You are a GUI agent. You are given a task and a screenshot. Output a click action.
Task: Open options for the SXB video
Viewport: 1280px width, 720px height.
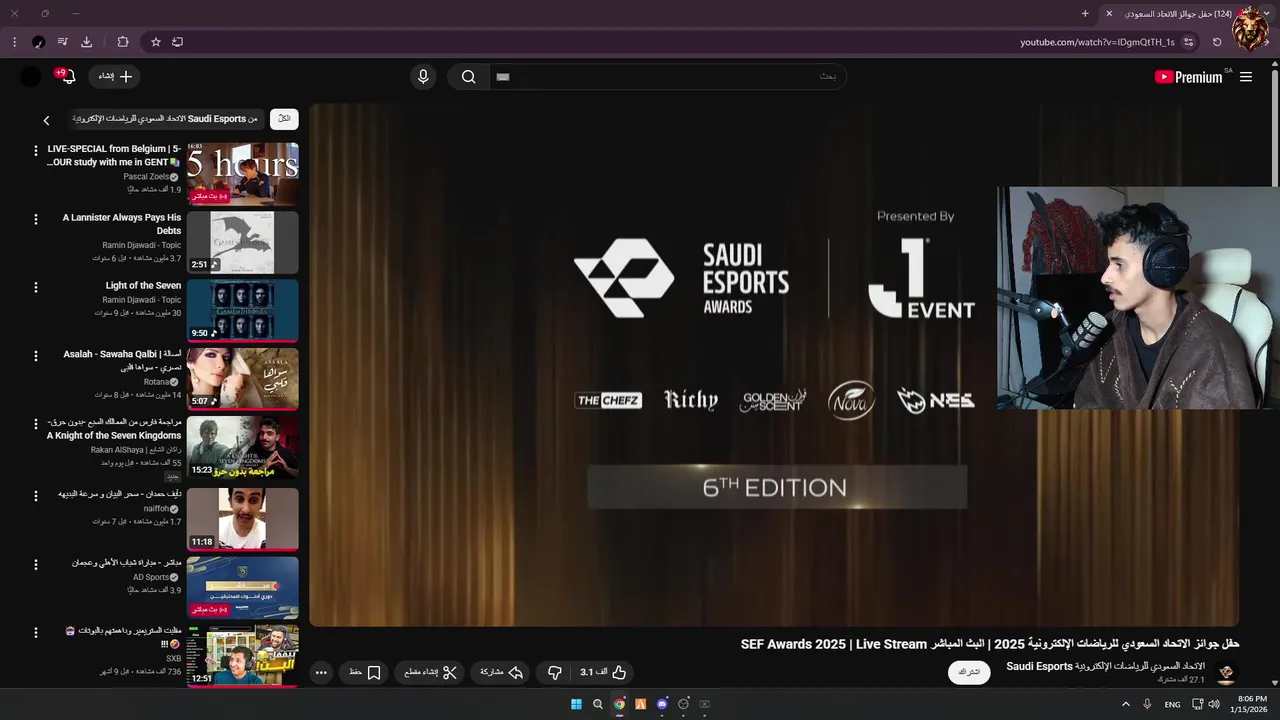36,633
